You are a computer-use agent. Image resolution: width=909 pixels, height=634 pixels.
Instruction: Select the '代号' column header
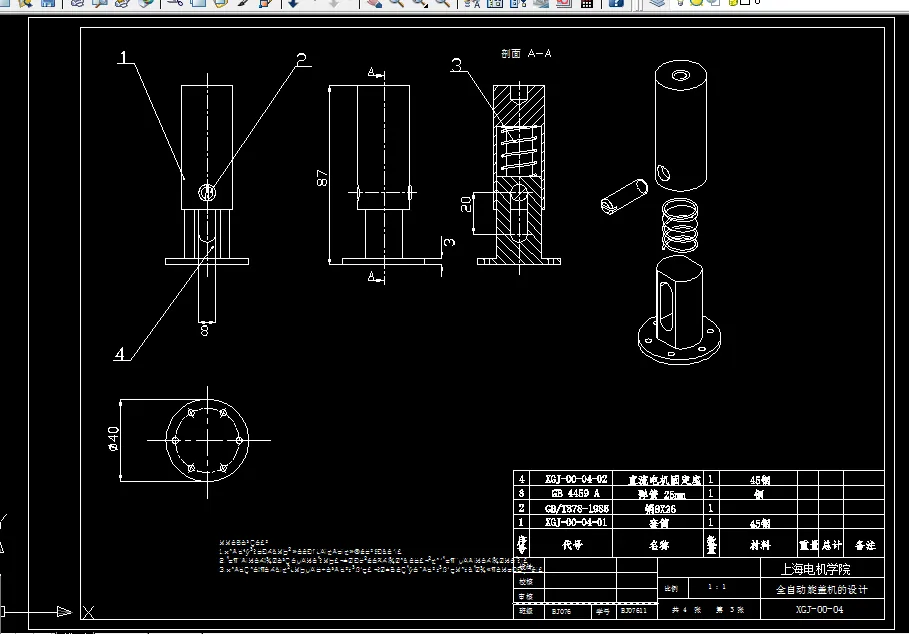(x=572, y=545)
